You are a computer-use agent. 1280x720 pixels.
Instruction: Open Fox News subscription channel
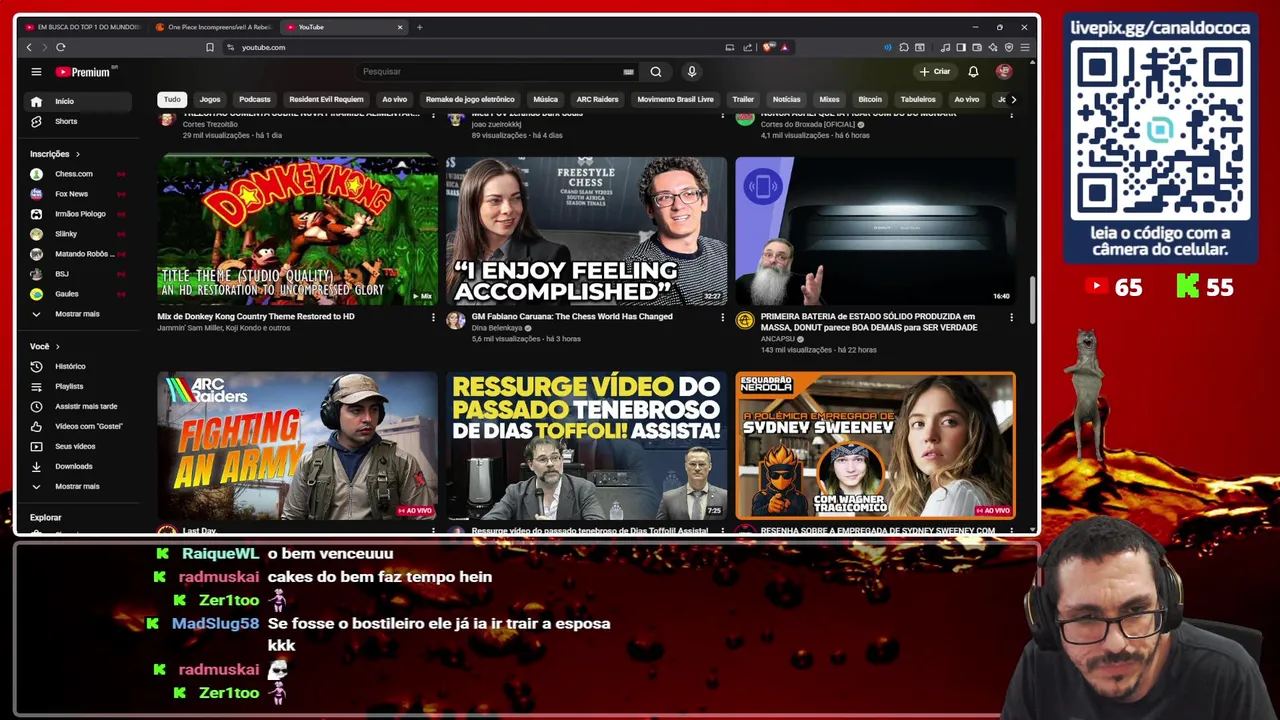79,194
